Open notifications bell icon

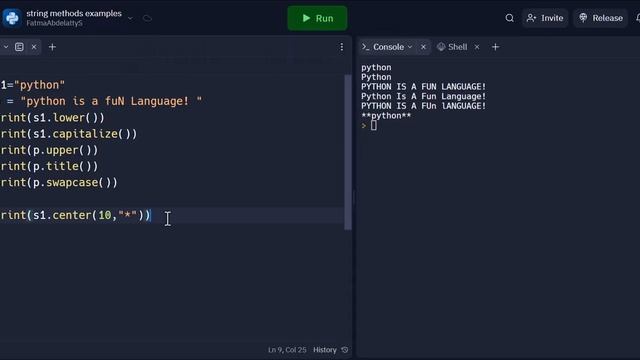click(x=638, y=18)
